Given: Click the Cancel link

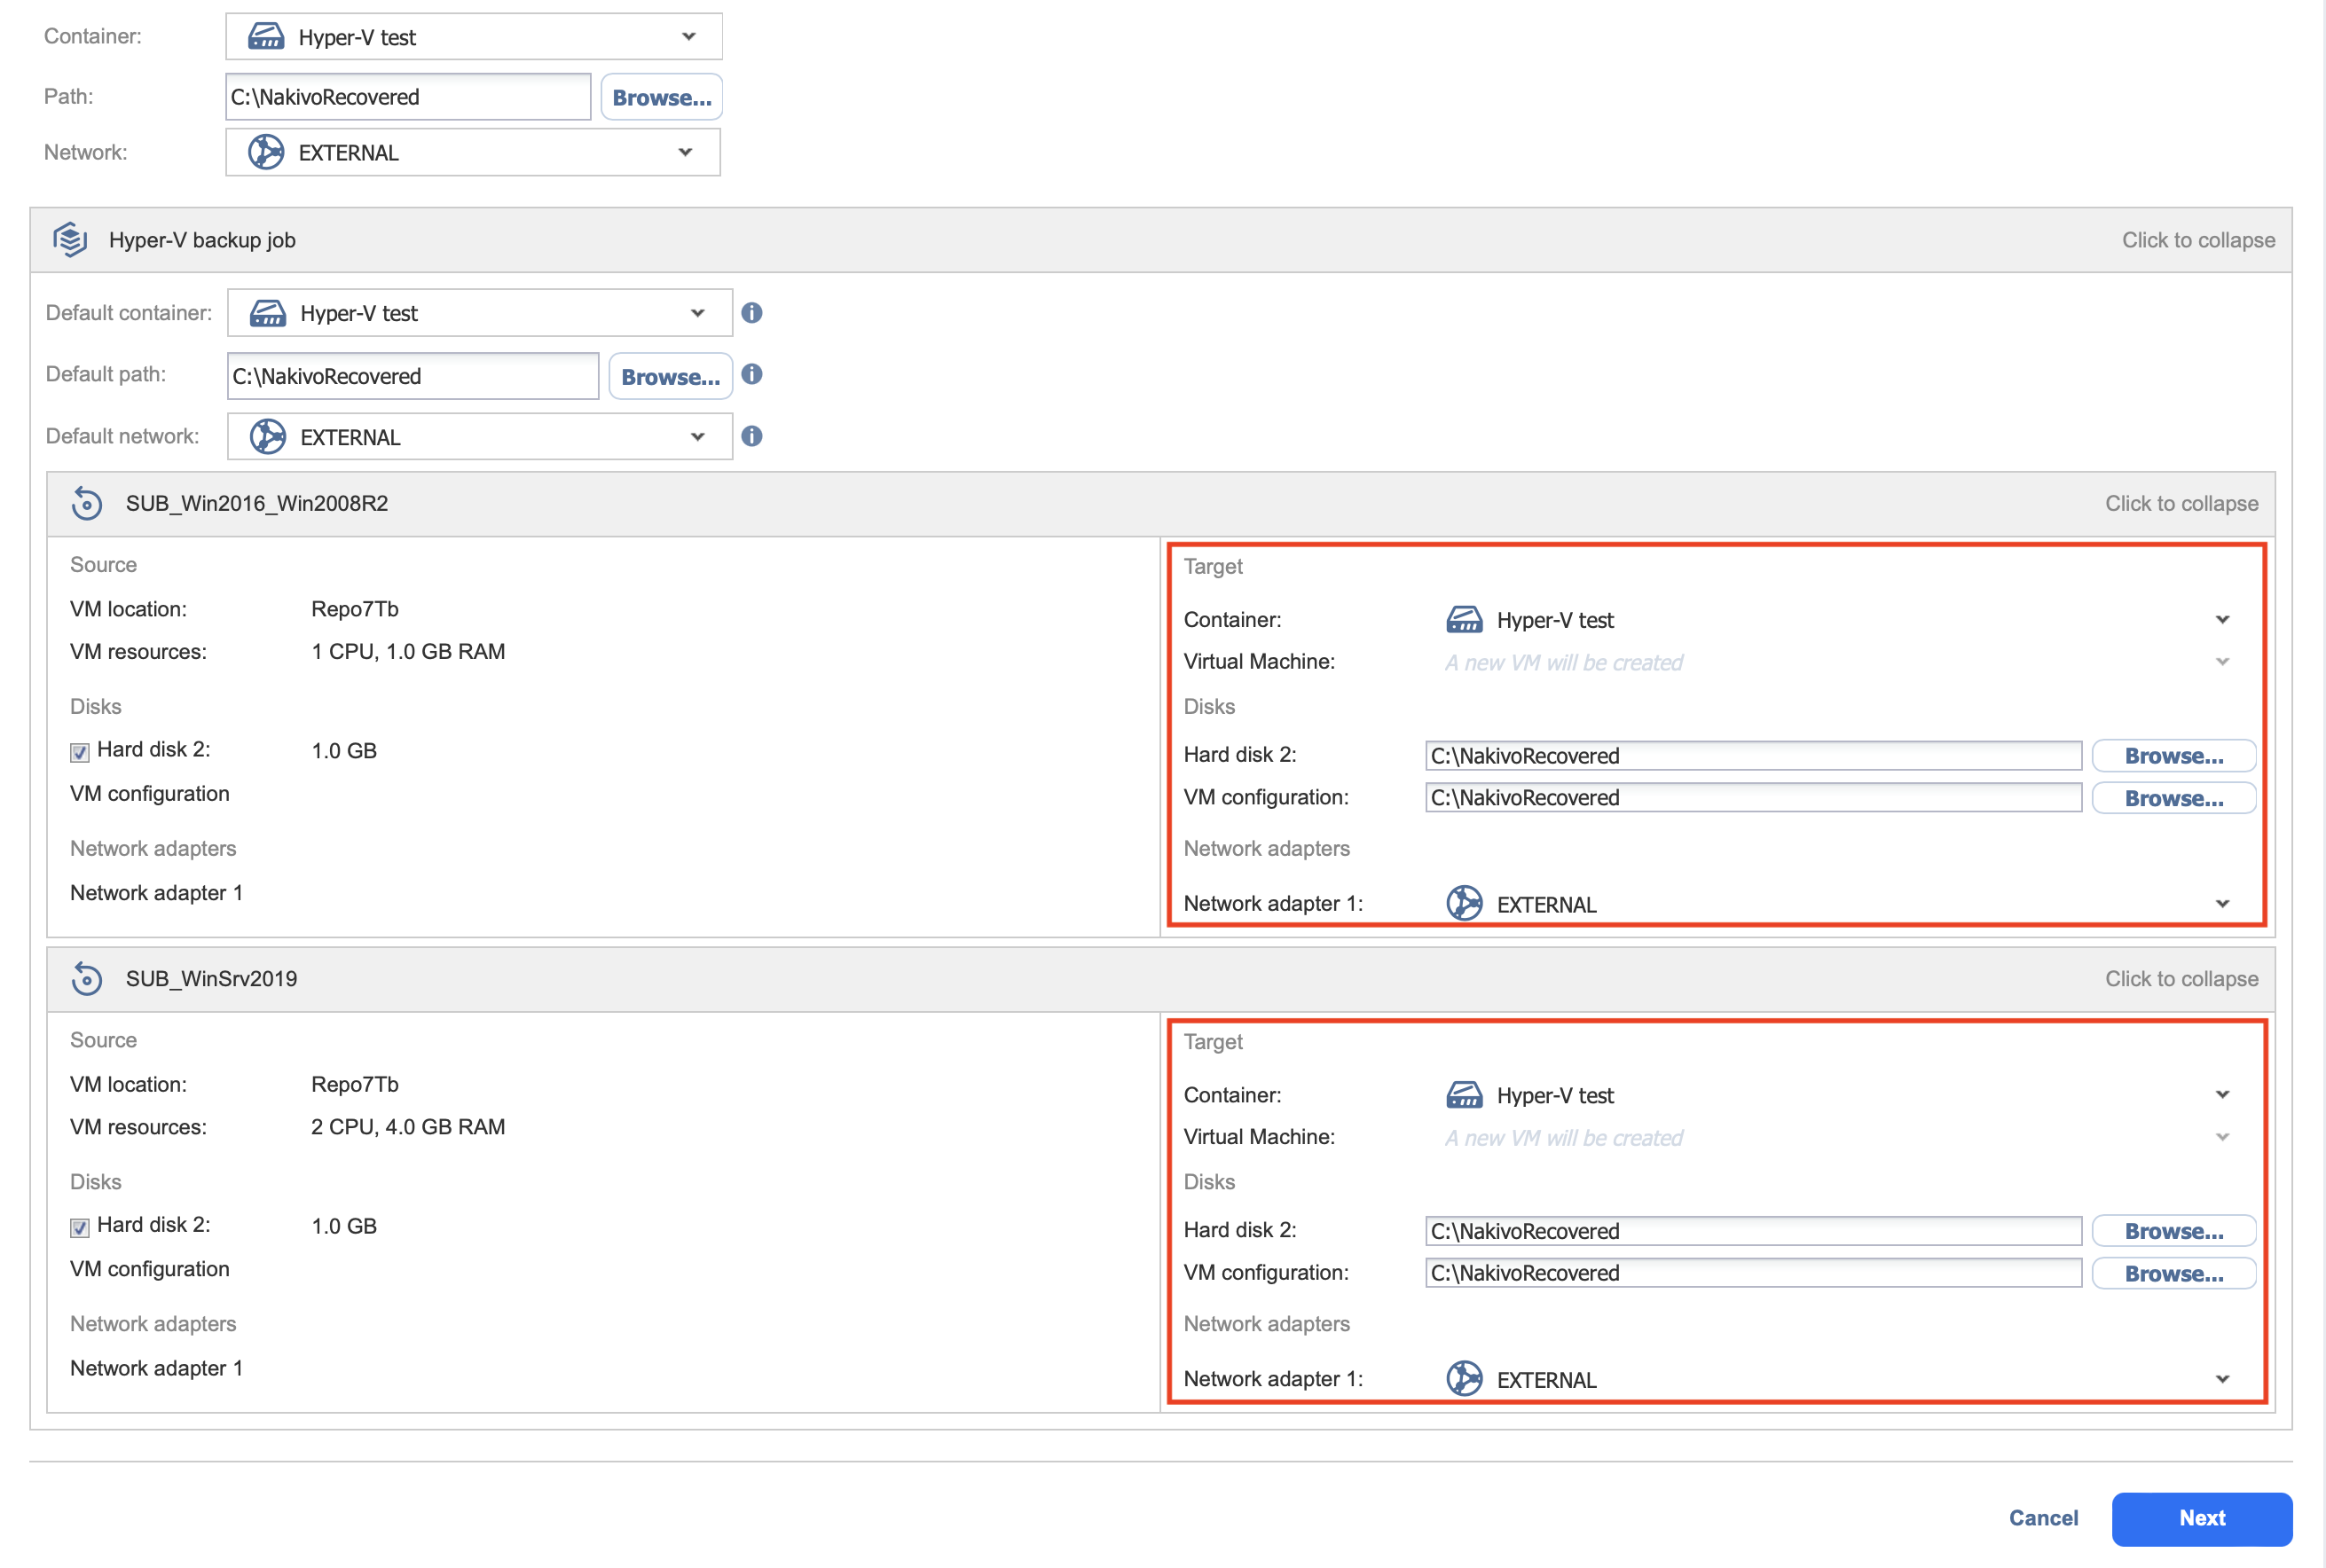Looking at the screenshot, I should tap(2043, 1518).
